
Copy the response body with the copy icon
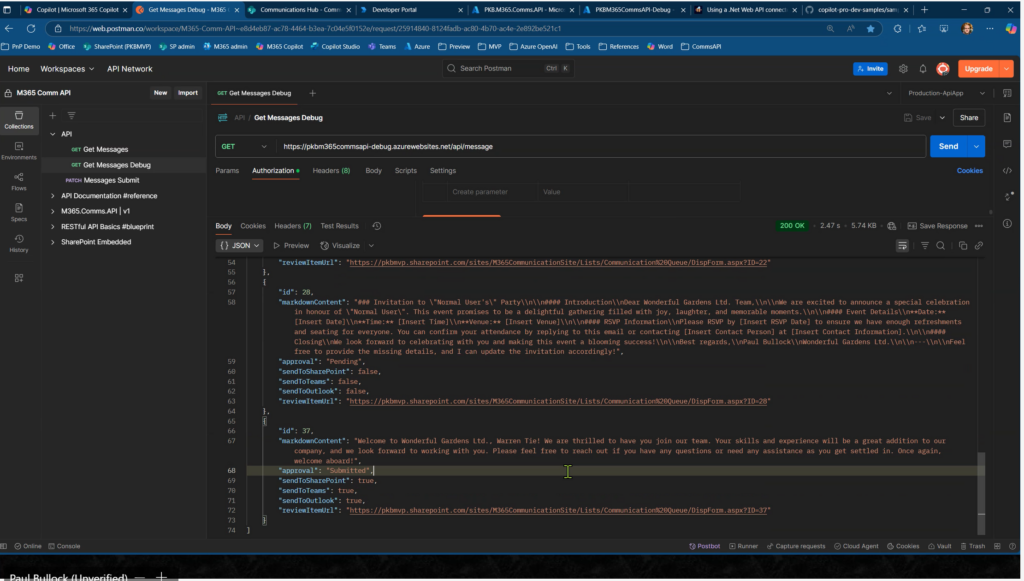963,245
